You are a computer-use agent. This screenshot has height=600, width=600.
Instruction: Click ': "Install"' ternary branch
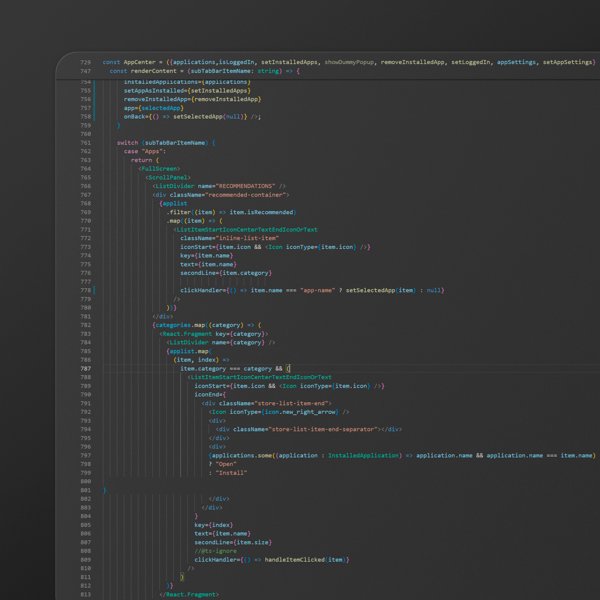click(x=228, y=473)
